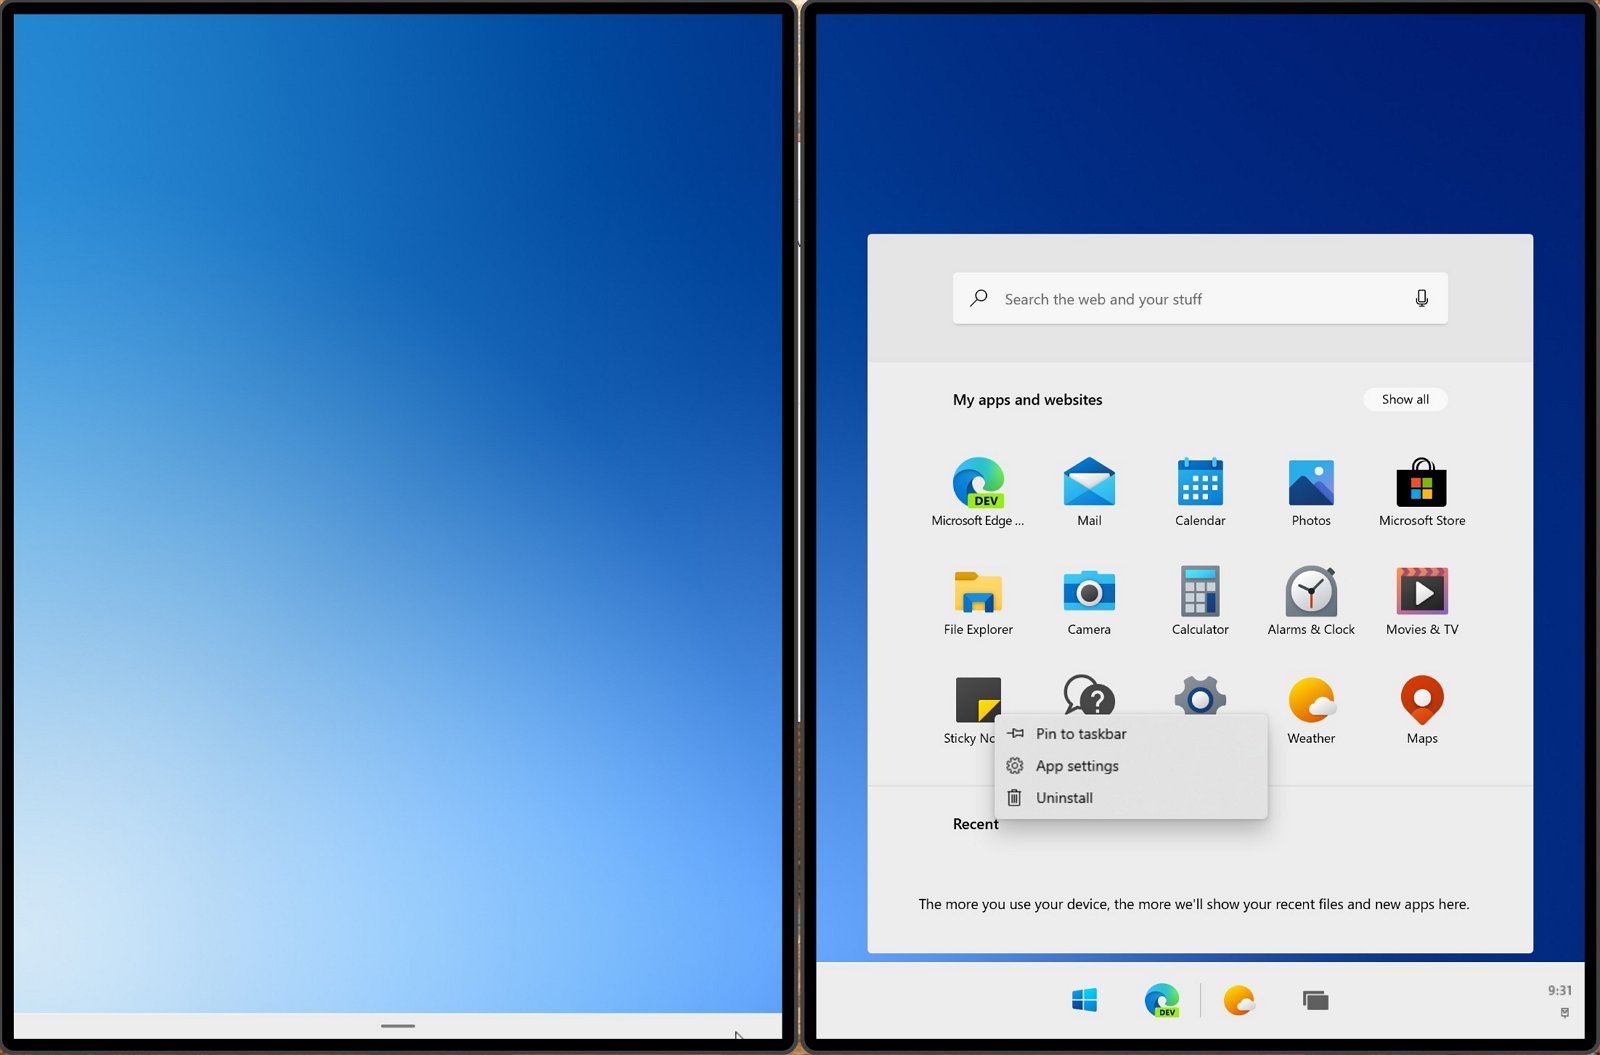Launch Movies & TV
This screenshot has width=1600, height=1055.
(1421, 599)
